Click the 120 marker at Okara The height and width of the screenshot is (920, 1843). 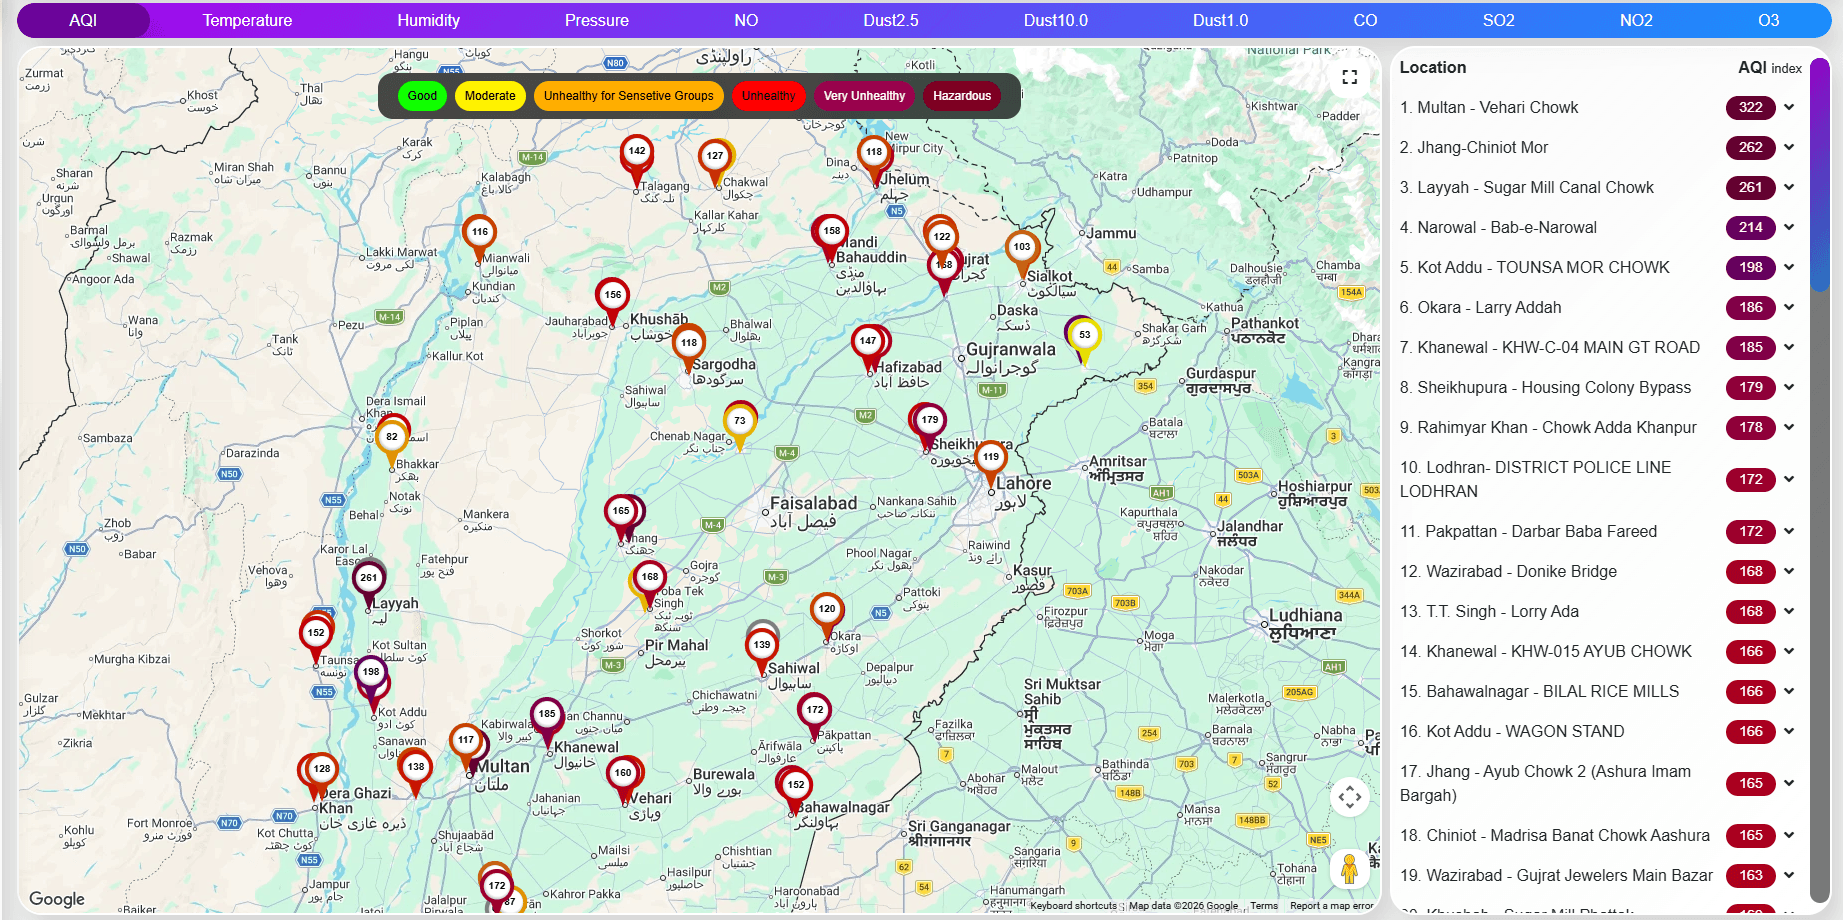(x=827, y=617)
